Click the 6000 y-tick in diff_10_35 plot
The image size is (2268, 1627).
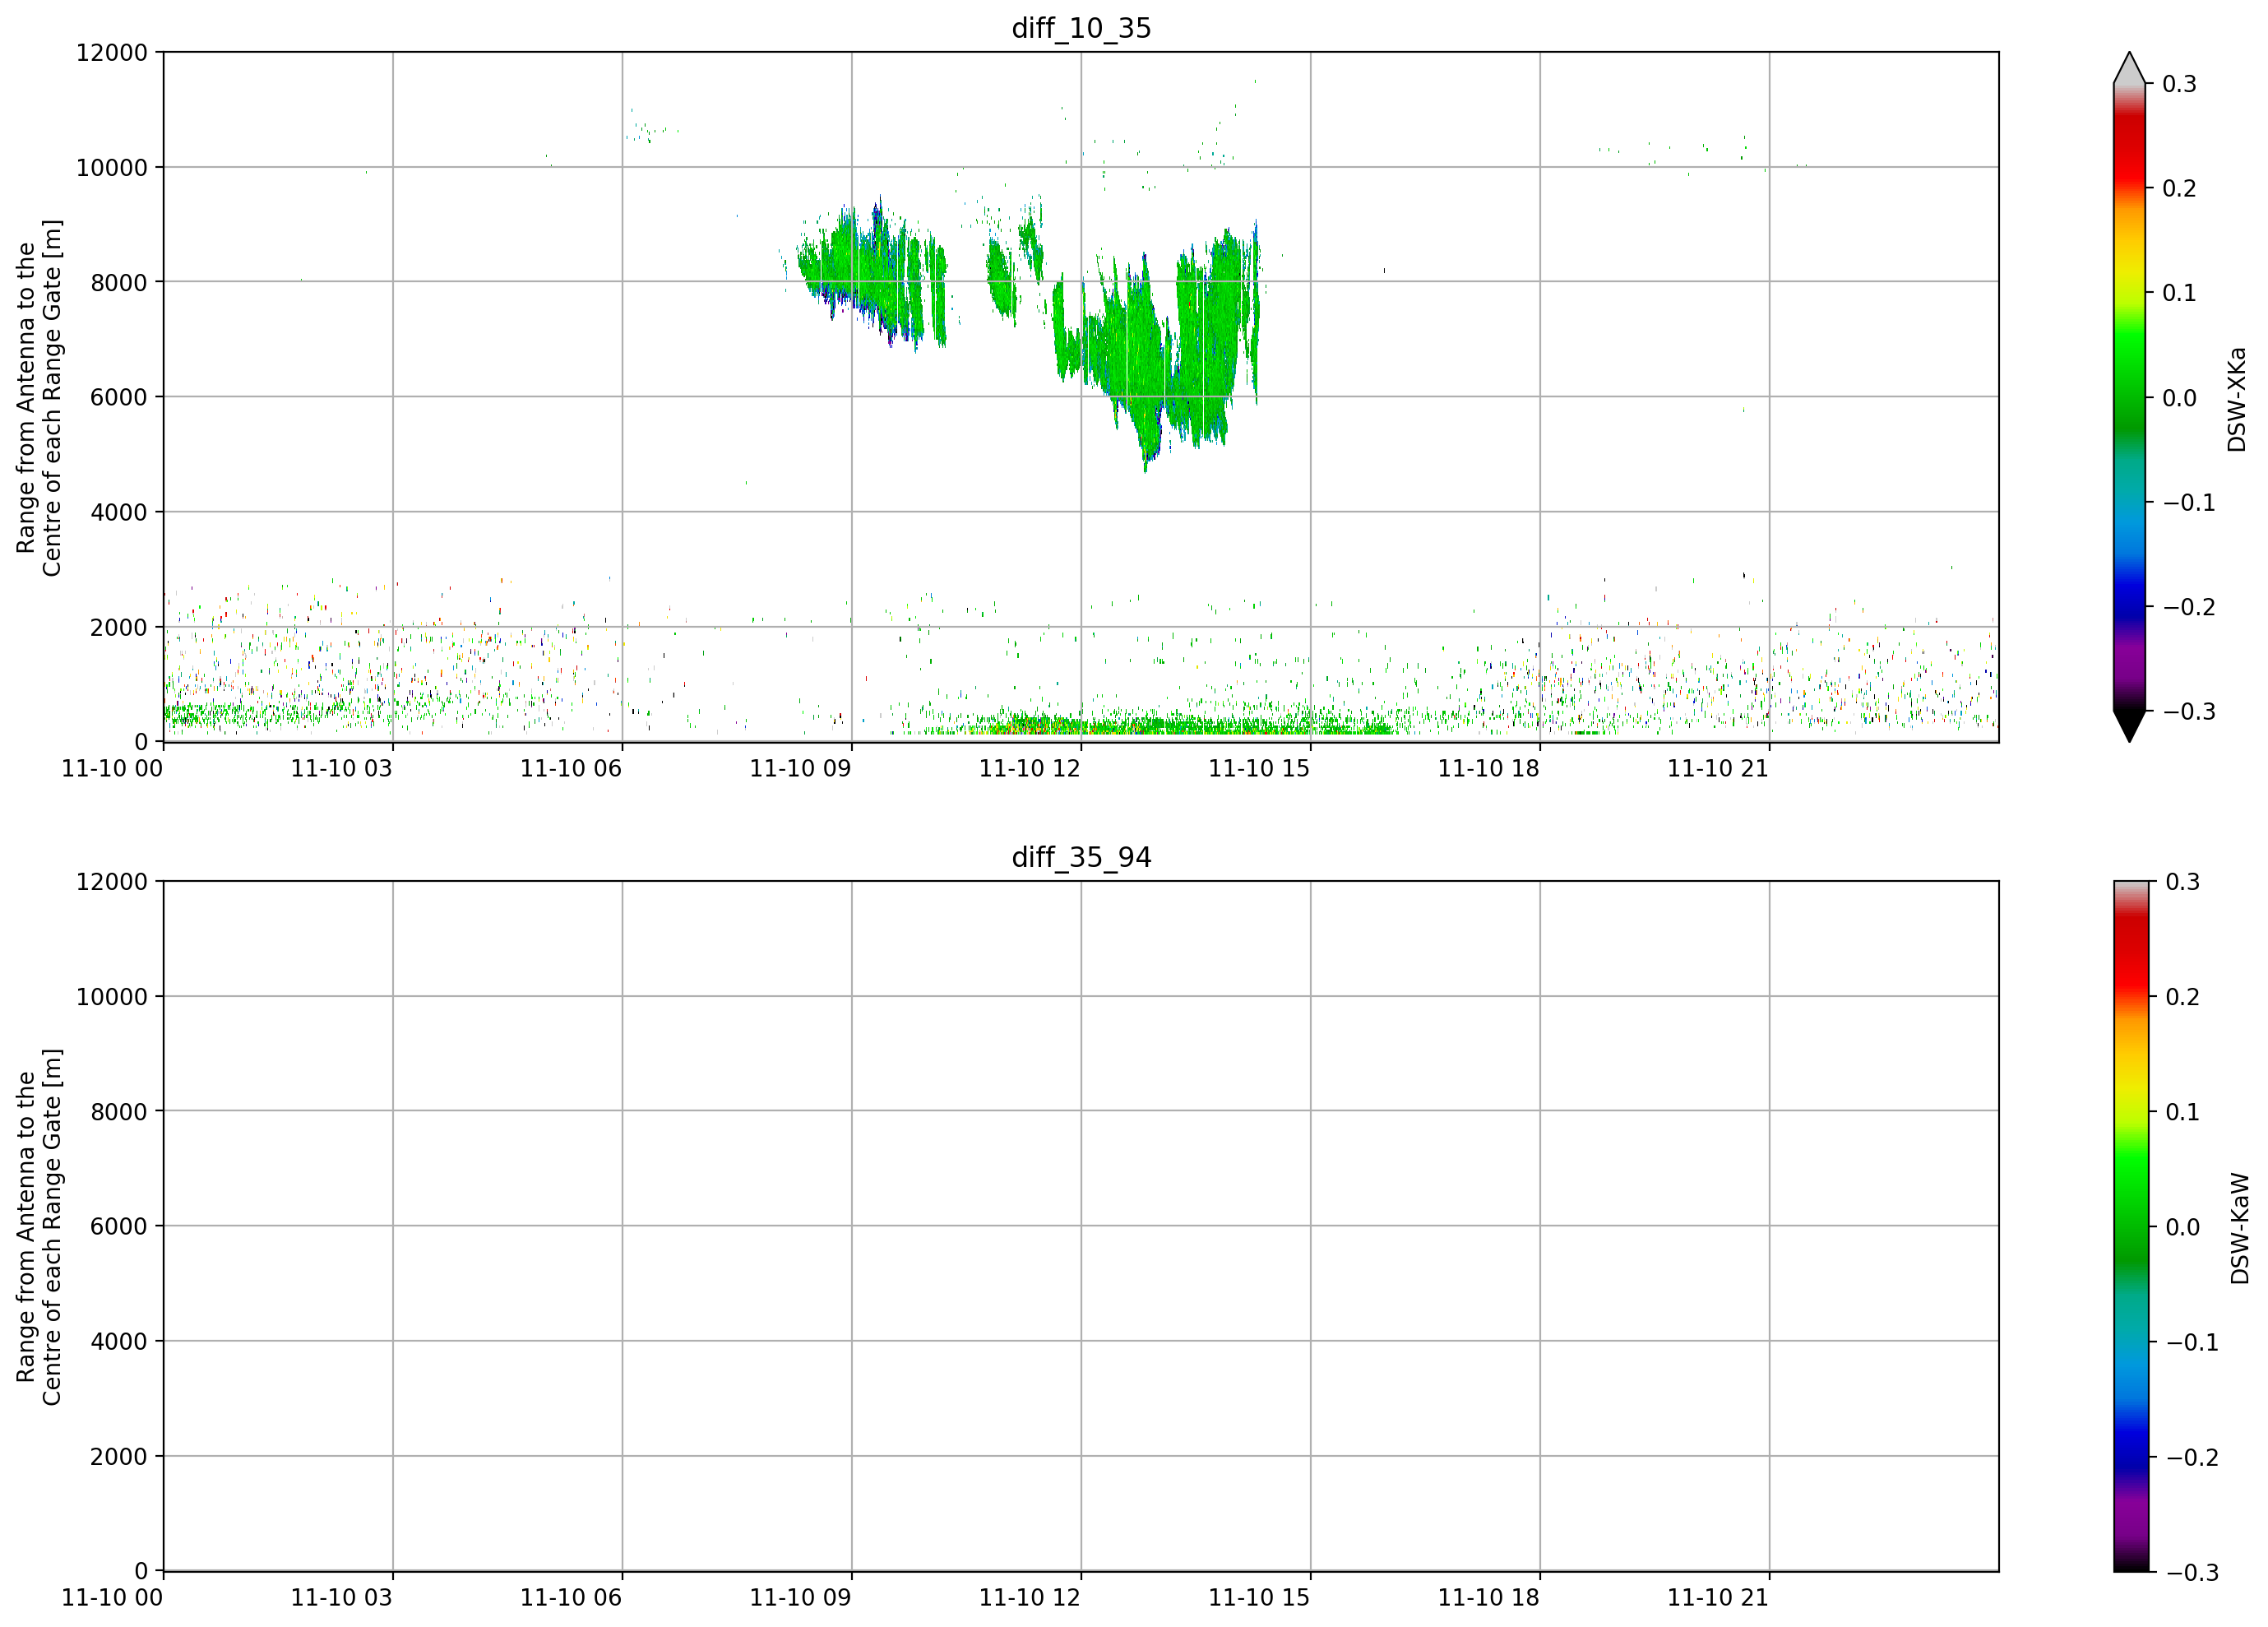pos(119,397)
